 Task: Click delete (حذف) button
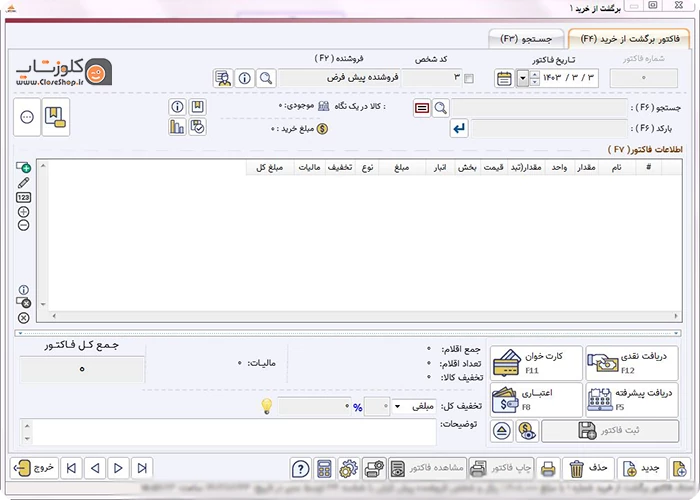click(588, 469)
